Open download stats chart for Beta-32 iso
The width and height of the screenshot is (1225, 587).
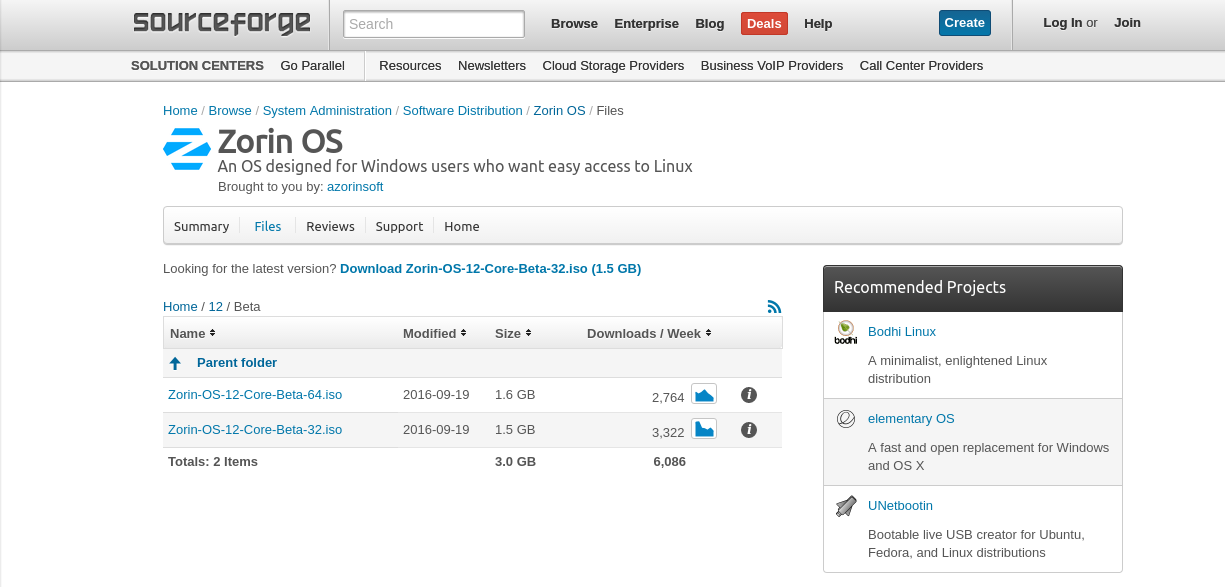coord(704,429)
